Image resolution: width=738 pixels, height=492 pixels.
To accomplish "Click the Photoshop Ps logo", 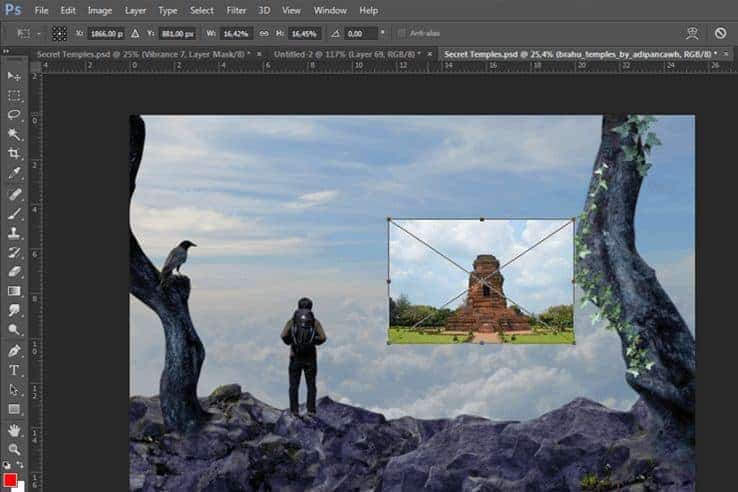I will (x=13, y=10).
